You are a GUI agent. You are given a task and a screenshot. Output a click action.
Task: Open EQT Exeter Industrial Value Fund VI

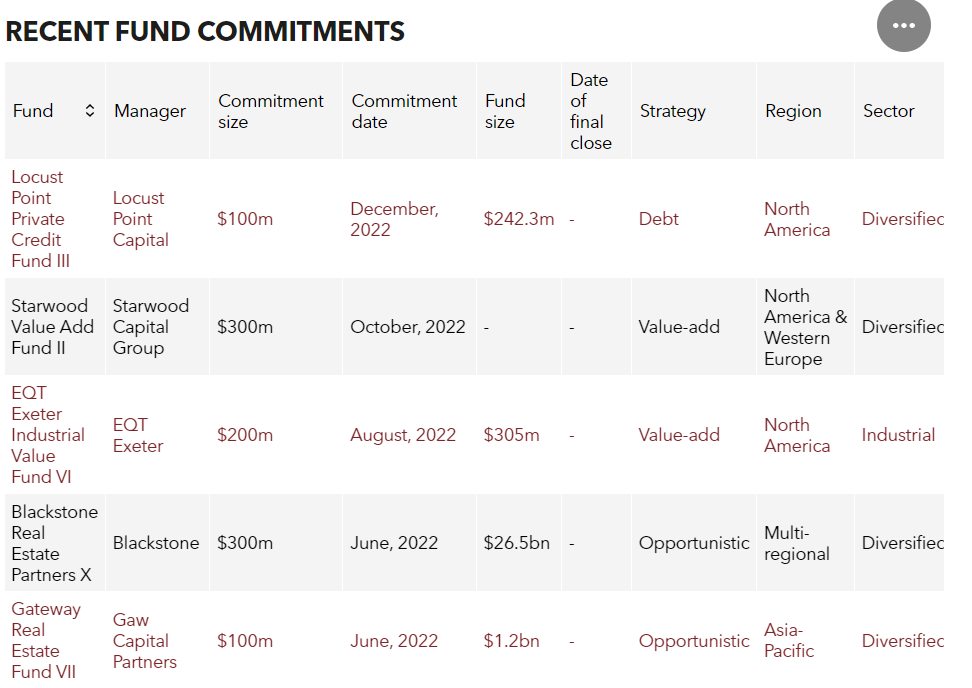click(48, 435)
